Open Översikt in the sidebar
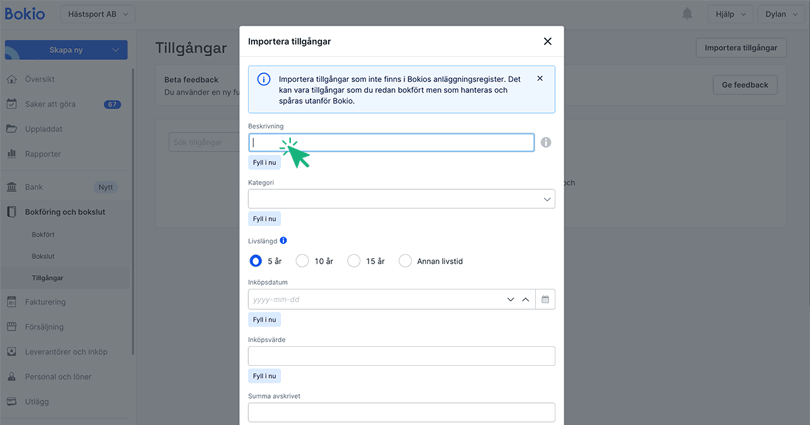 (42, 79)
